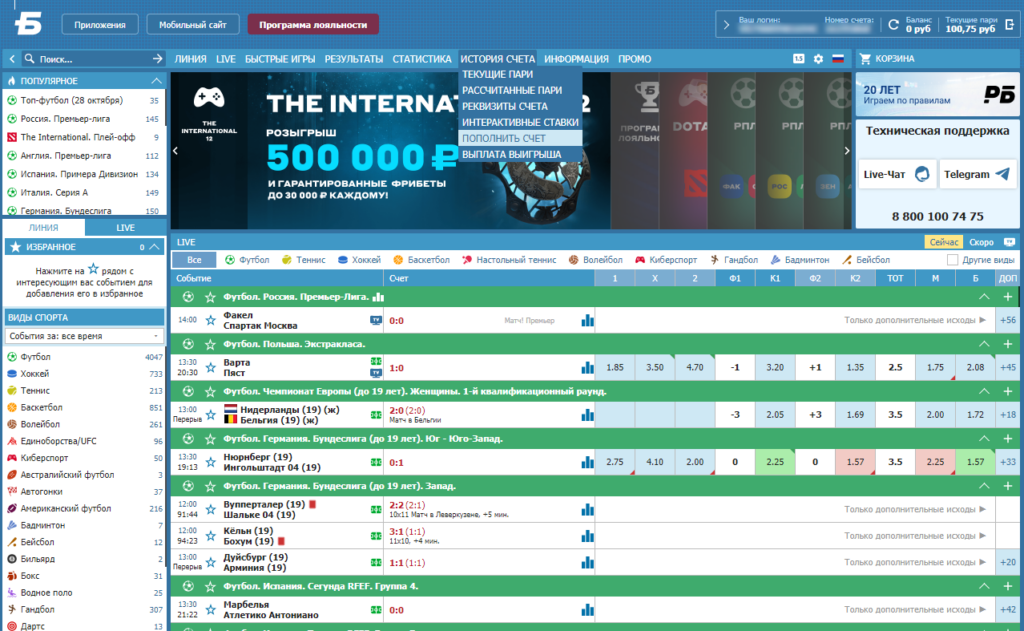Refresh the account balance
The height and width of the screenshot is (631, 1024).
pos(893,25)
